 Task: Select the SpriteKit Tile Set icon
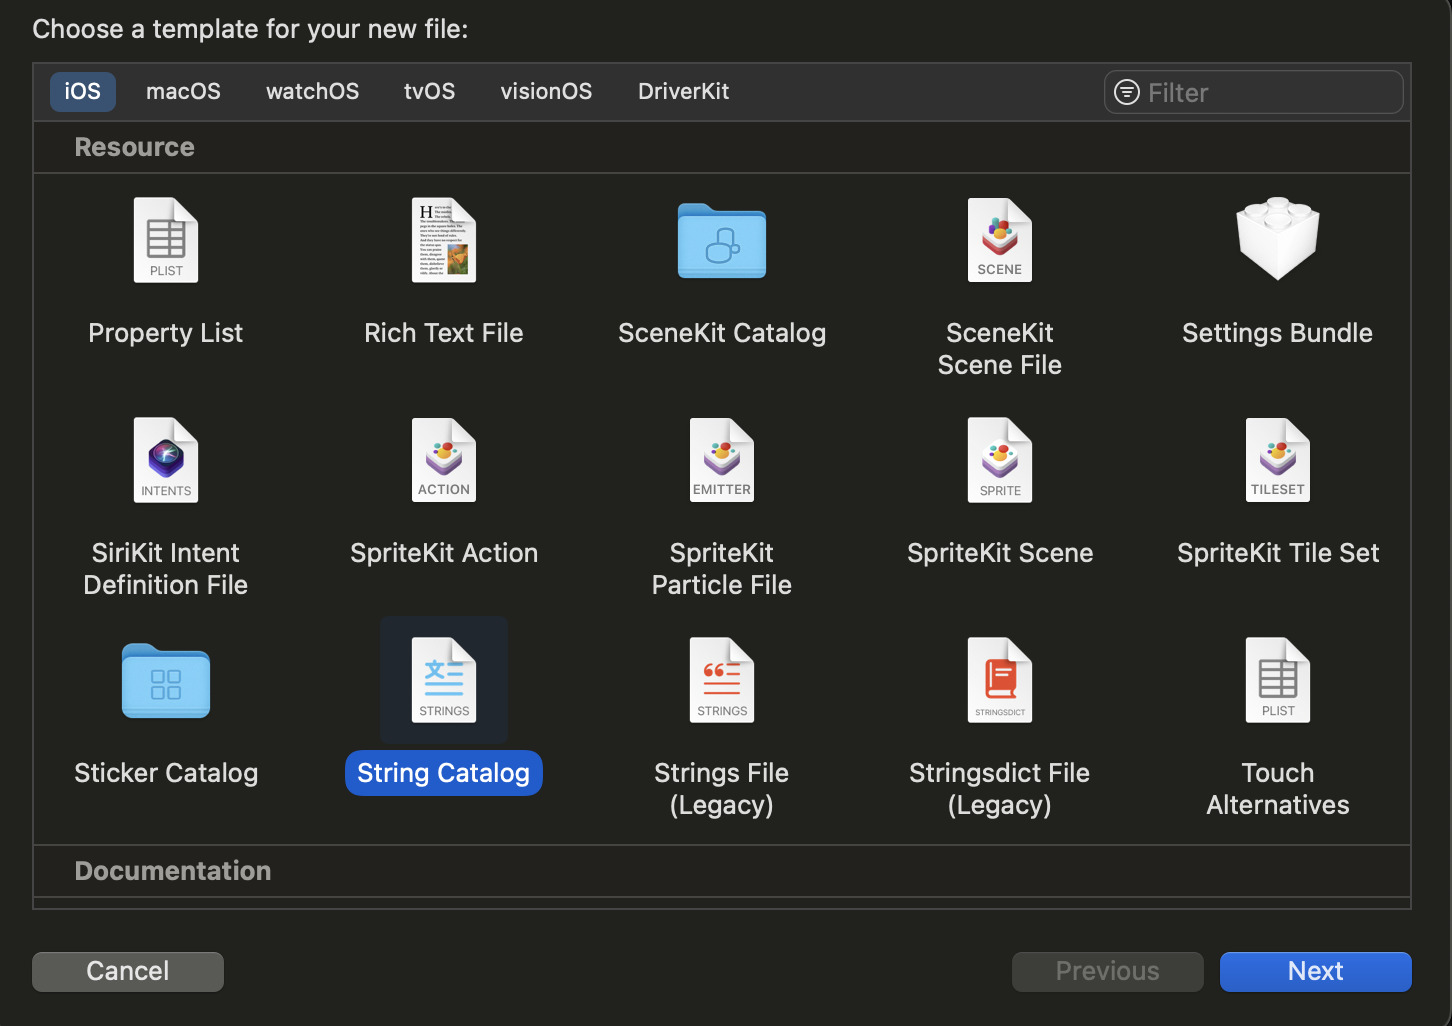[1278, 460]
